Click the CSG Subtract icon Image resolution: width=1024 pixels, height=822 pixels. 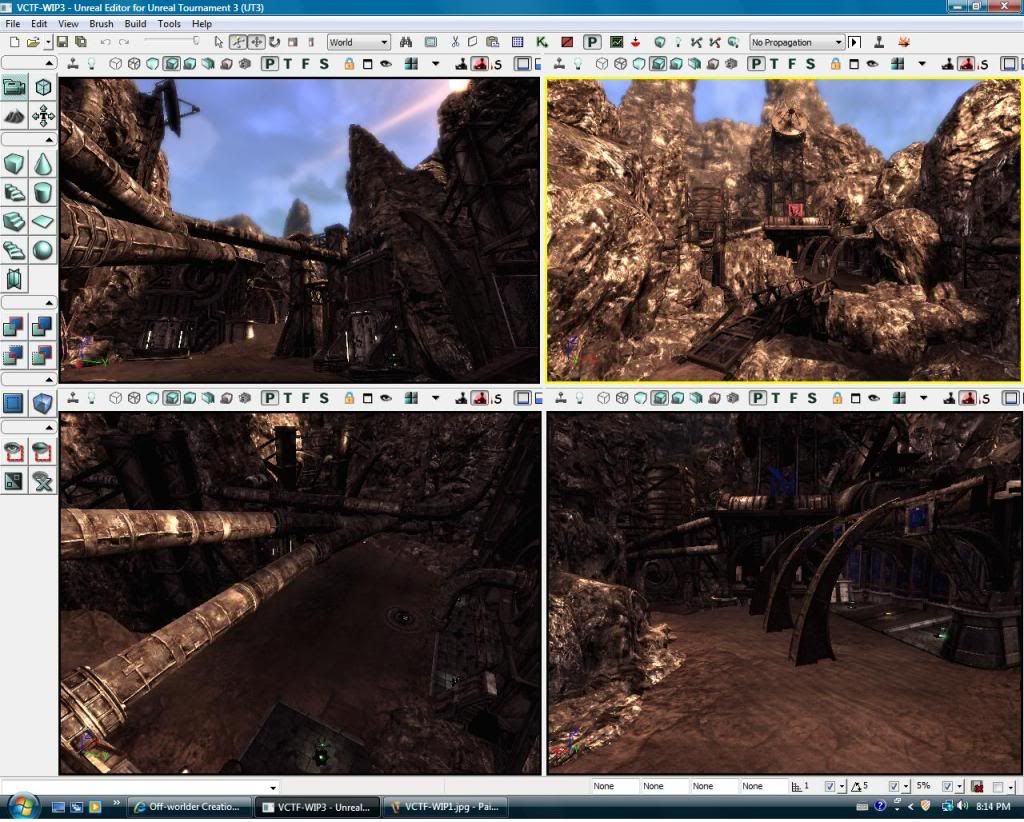43,326
